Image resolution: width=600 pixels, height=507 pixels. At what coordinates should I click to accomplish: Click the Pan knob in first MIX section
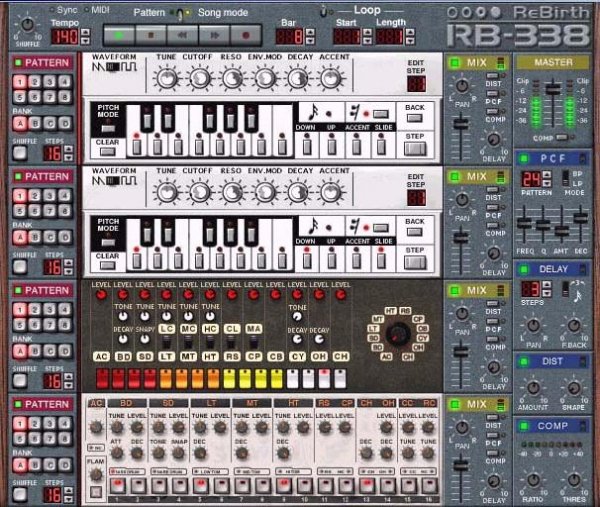click(x=462, y=86)
